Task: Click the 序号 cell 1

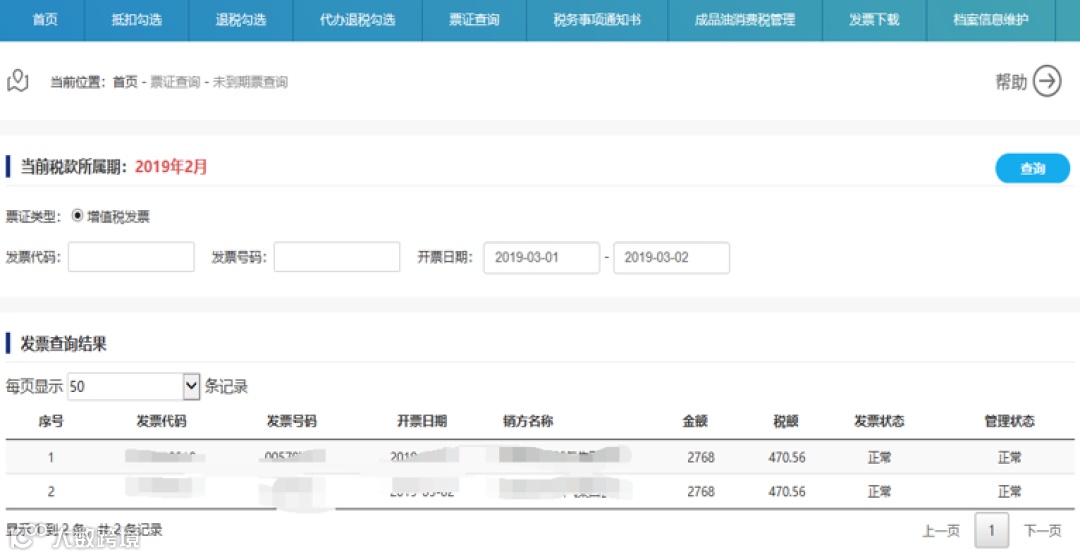Action: (50, 457)
